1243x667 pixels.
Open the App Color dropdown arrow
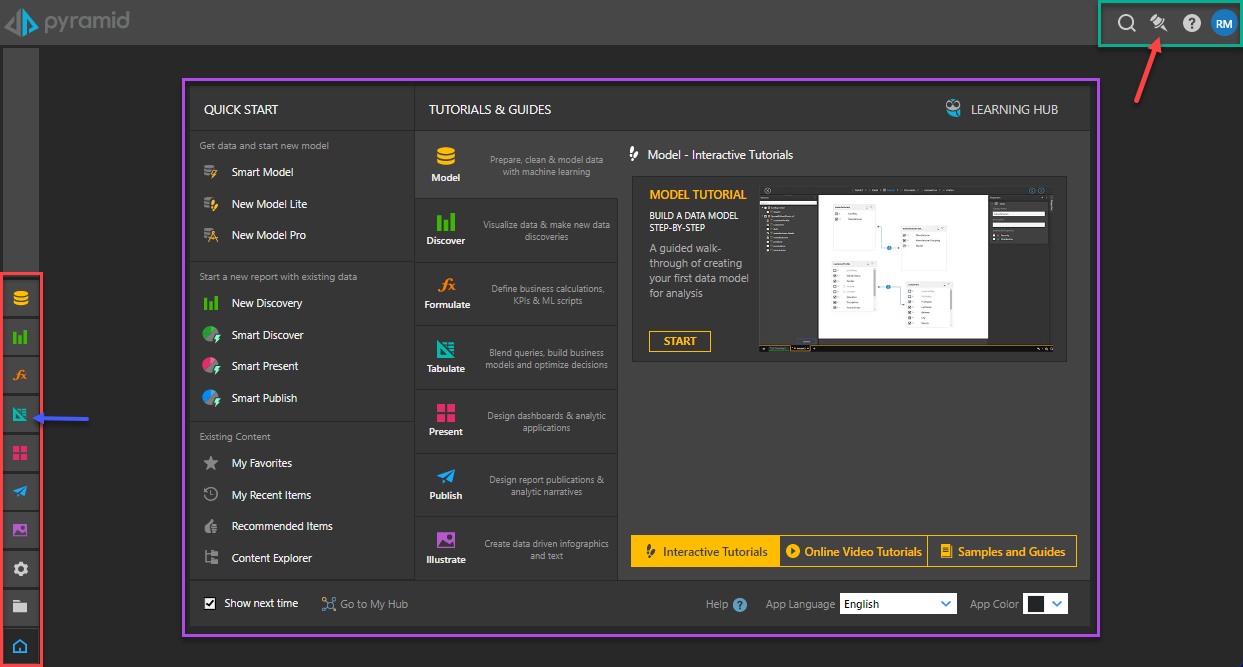(x=1058, y=604)
